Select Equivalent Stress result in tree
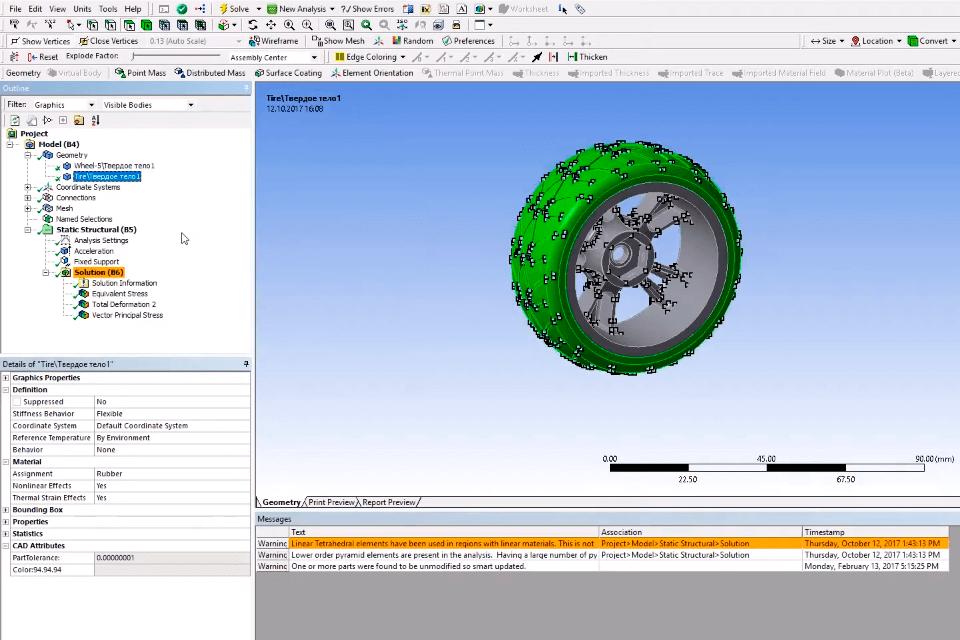 coord(119,294)
